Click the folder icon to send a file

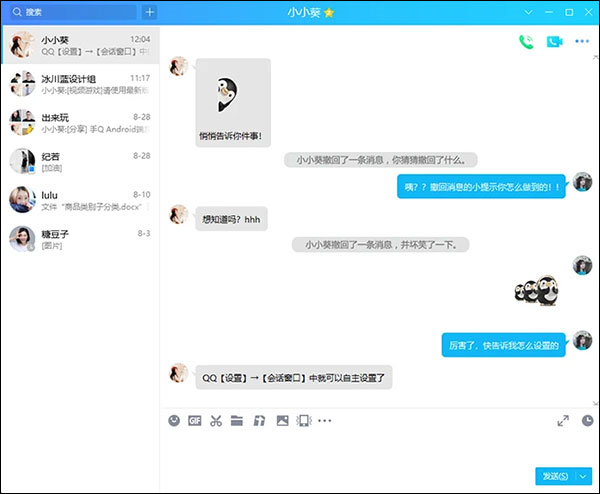tap(237, 421)
